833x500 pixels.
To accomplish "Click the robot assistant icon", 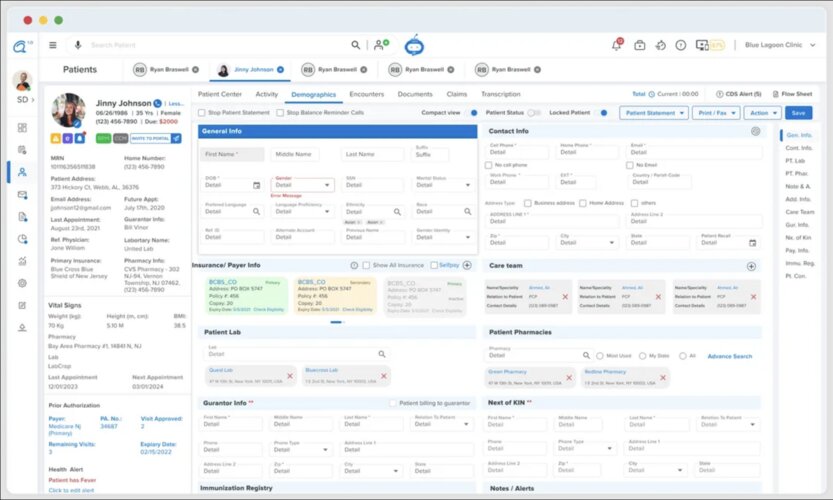I will [414, 45].
